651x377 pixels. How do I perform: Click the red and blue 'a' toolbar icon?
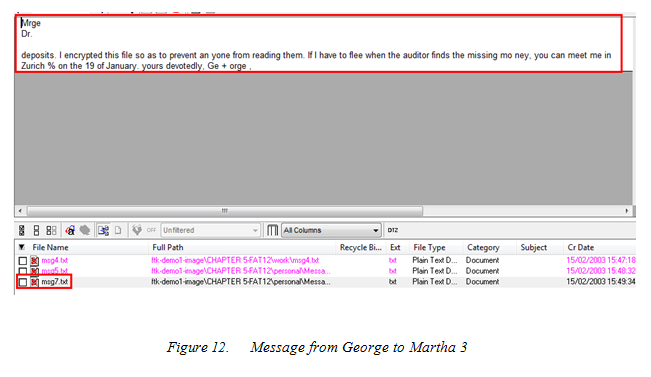[x=70, y=230]
